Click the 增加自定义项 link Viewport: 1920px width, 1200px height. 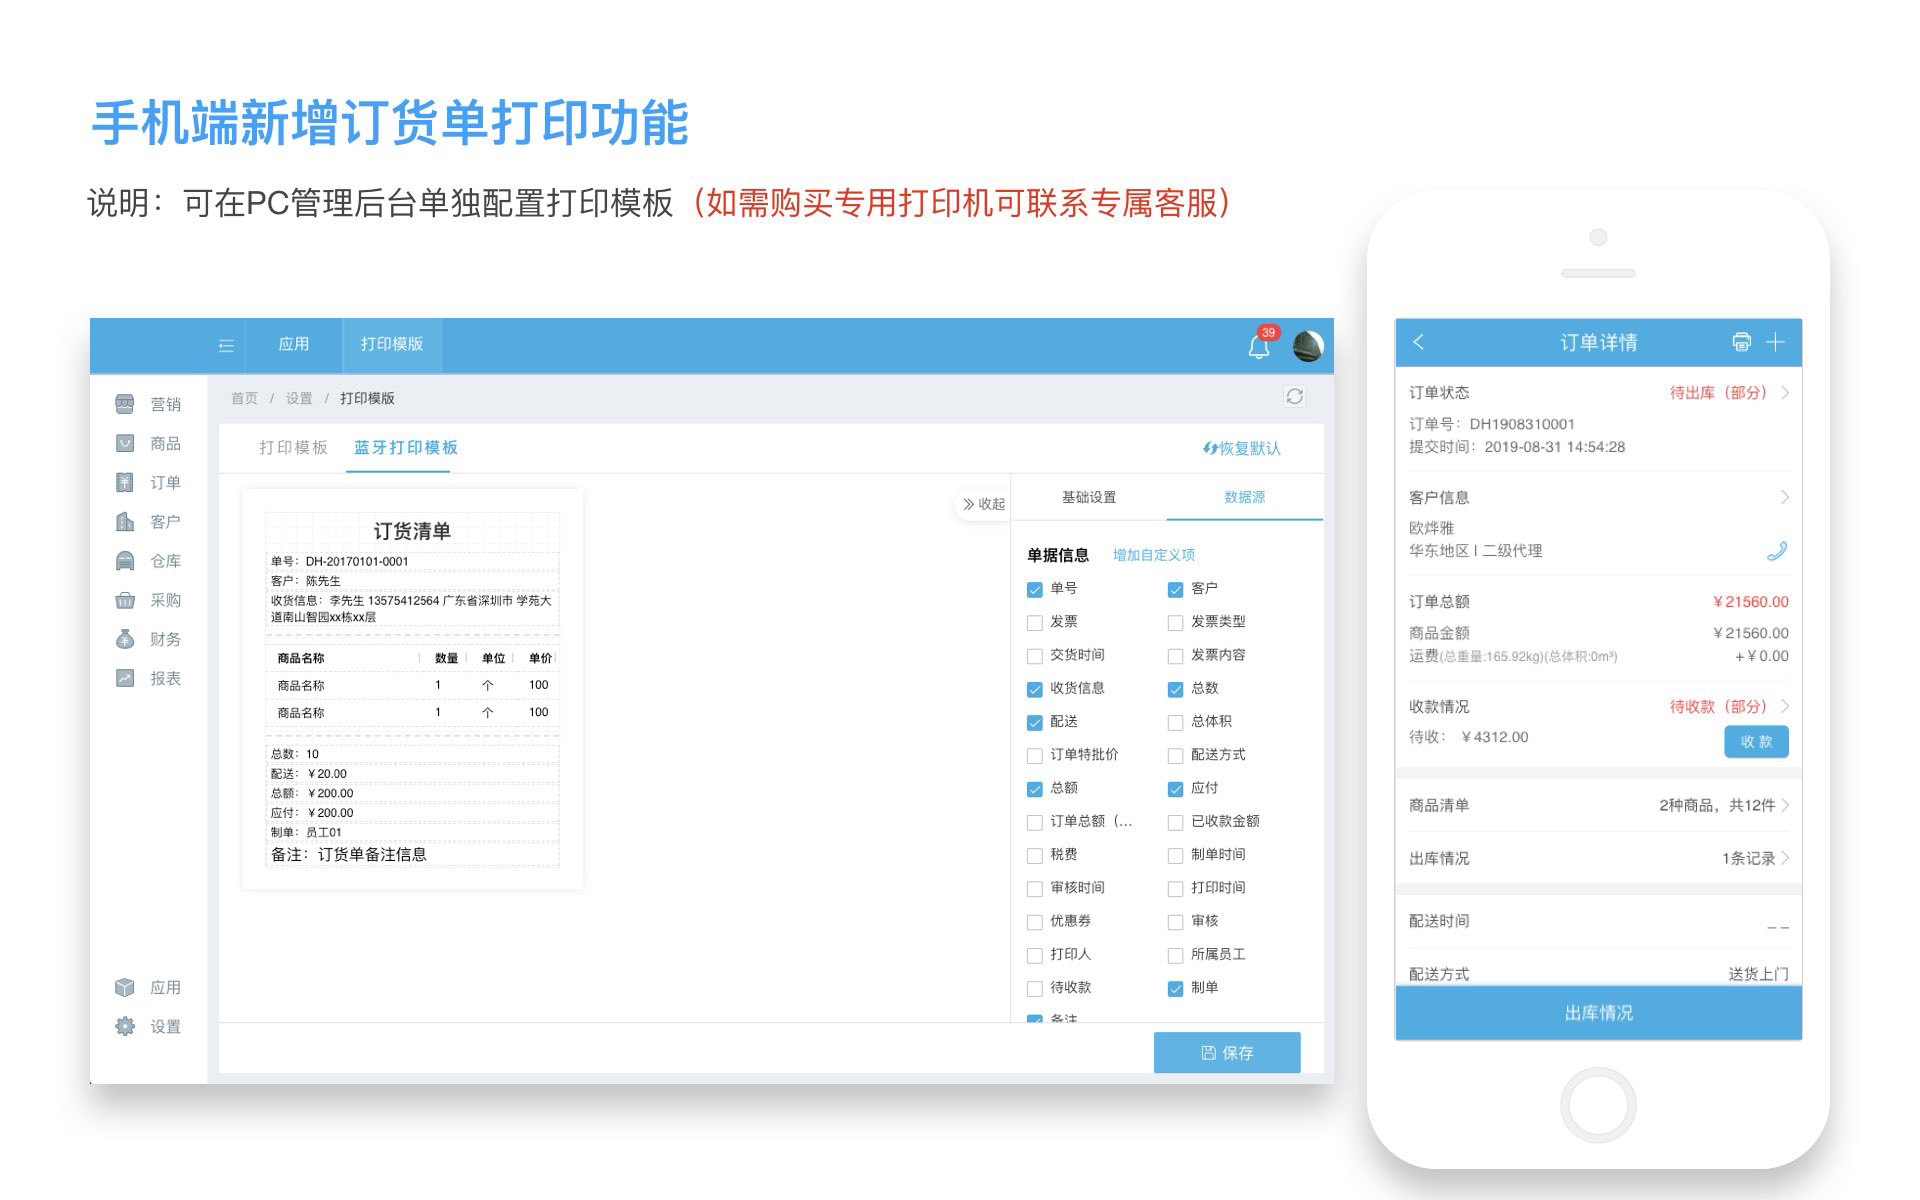[x=1153, y=555]
